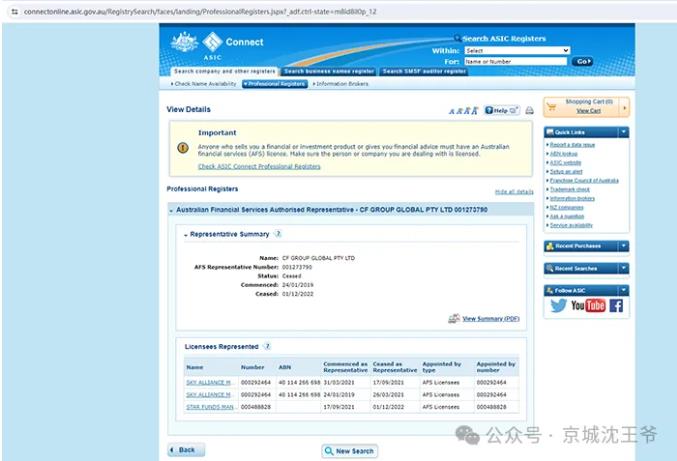Open the YouTube icon link
The image size is (677, 461).
coord(588,306)
